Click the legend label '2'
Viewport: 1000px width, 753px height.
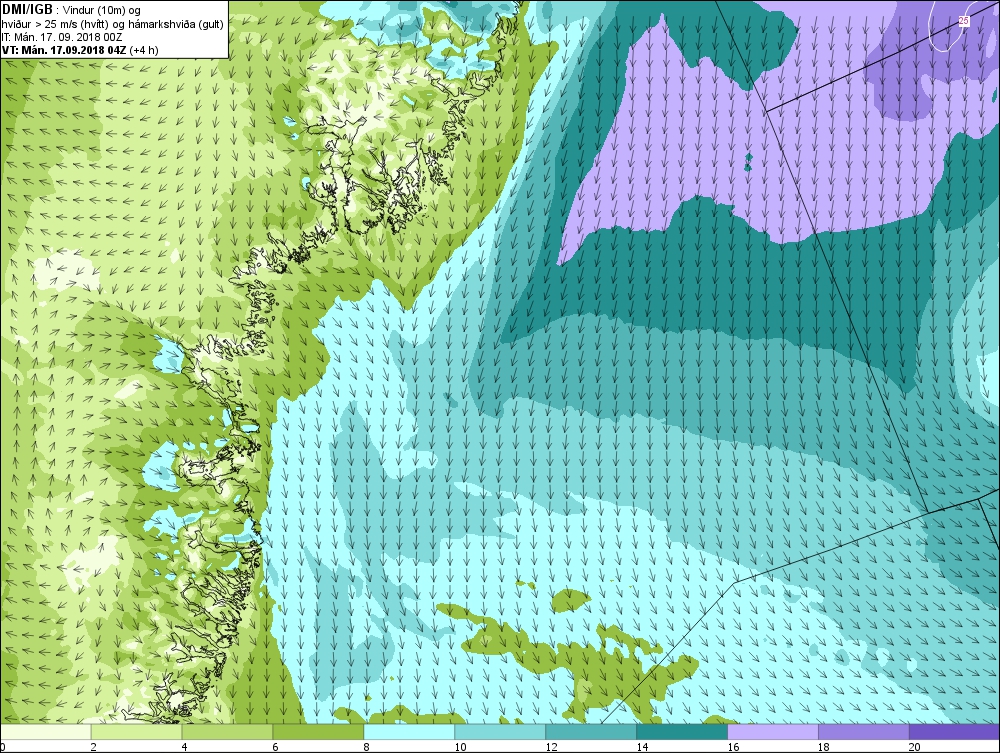94,747
